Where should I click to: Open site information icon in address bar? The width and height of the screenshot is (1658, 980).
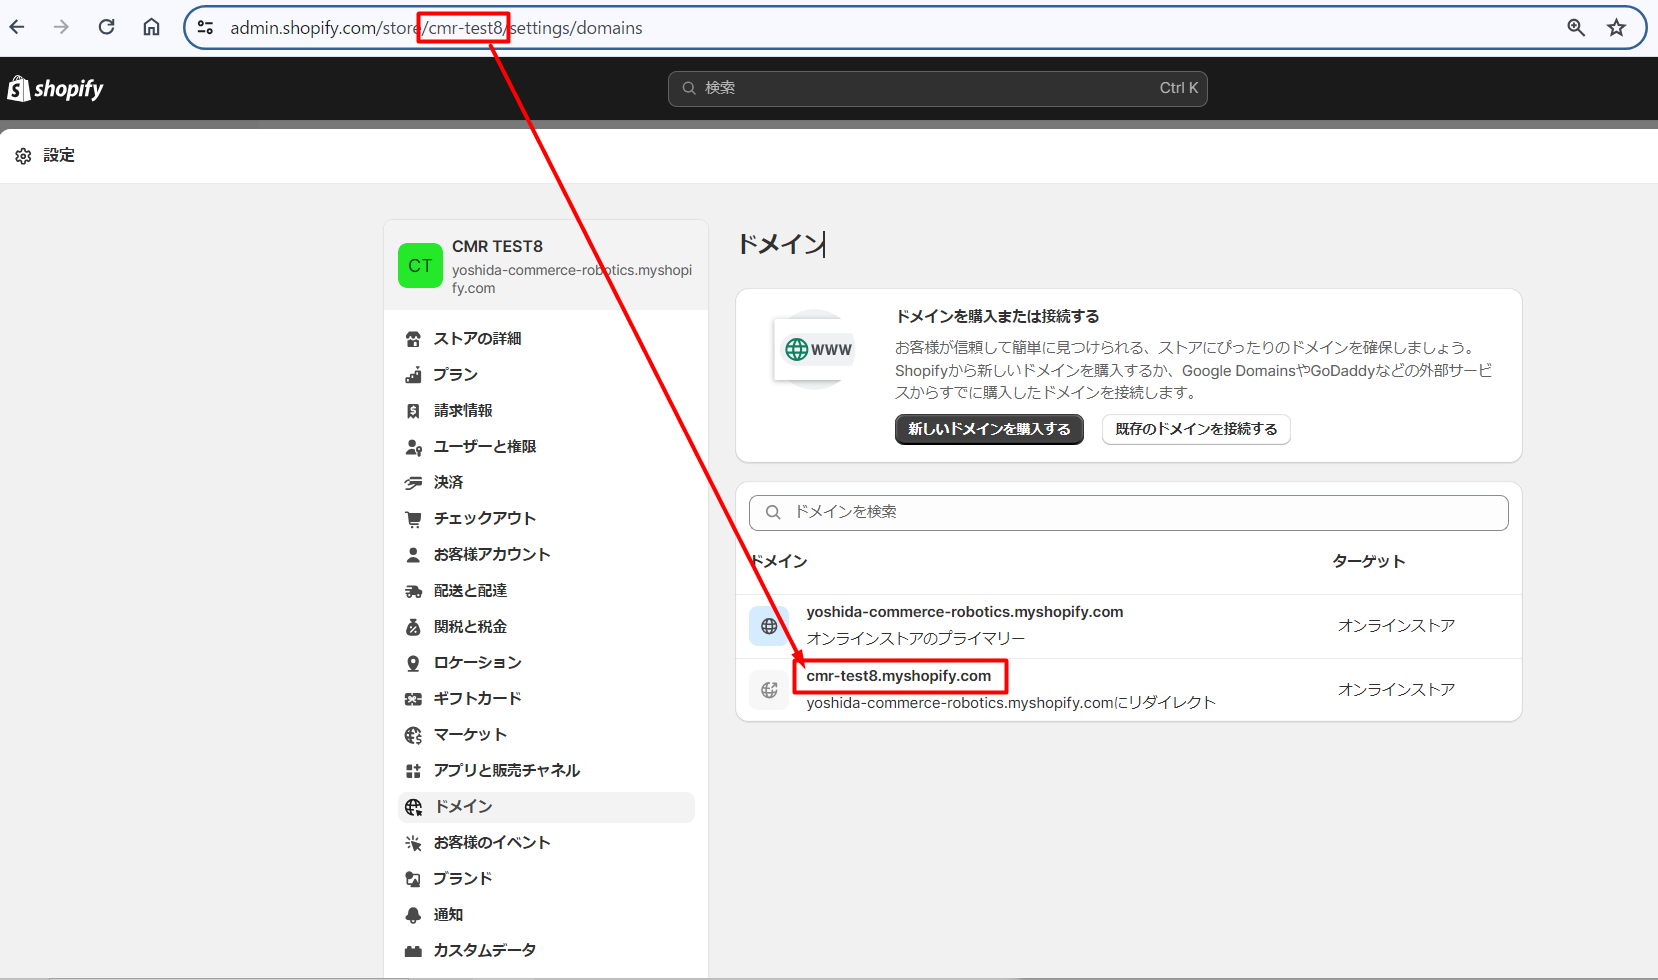205,28
